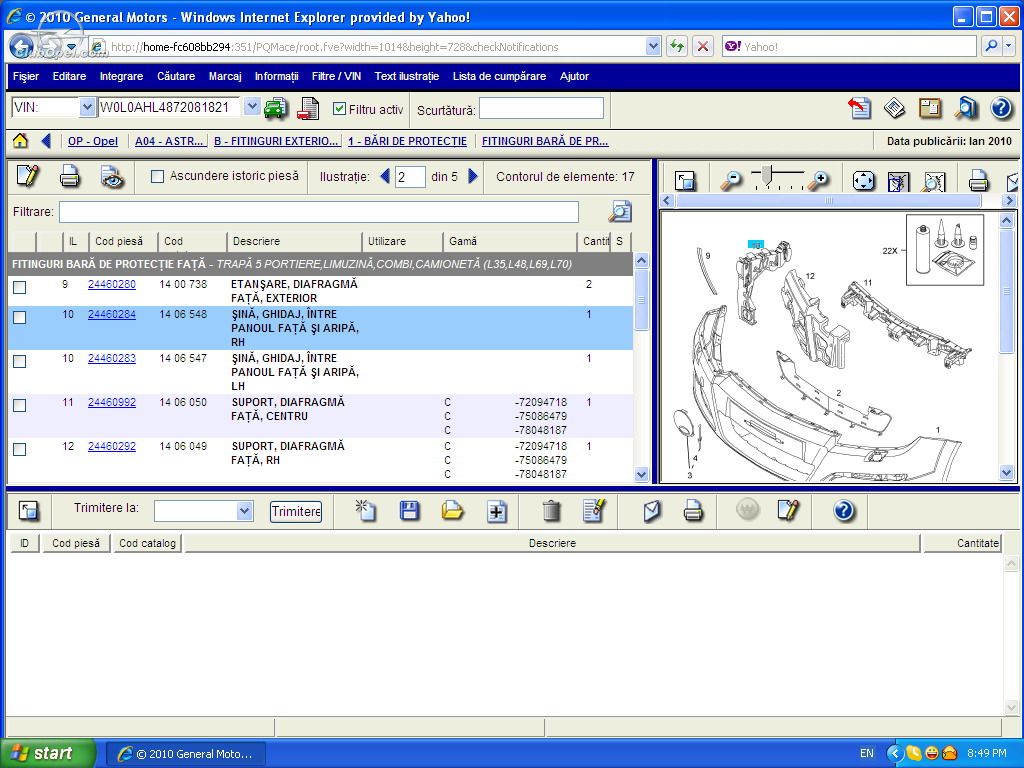
Task: Expand the VIN number history dropdown
Action: click(251, 107)
